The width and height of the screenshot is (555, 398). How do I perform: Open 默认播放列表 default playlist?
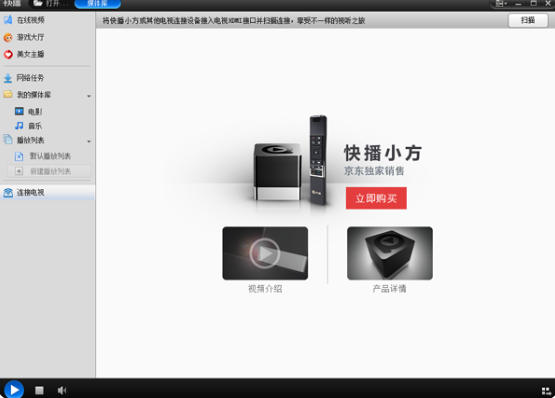pyautogui.click(x=43, y=156)
